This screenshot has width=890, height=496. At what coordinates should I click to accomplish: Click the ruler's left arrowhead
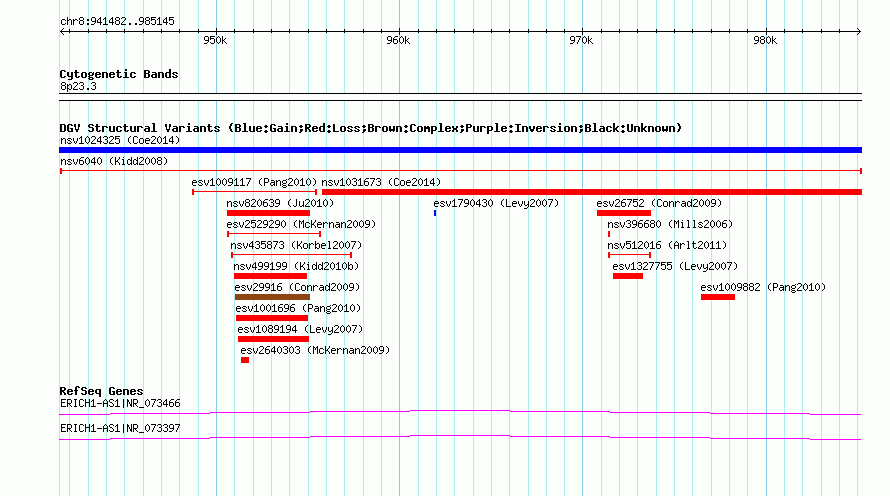[62, 32]
